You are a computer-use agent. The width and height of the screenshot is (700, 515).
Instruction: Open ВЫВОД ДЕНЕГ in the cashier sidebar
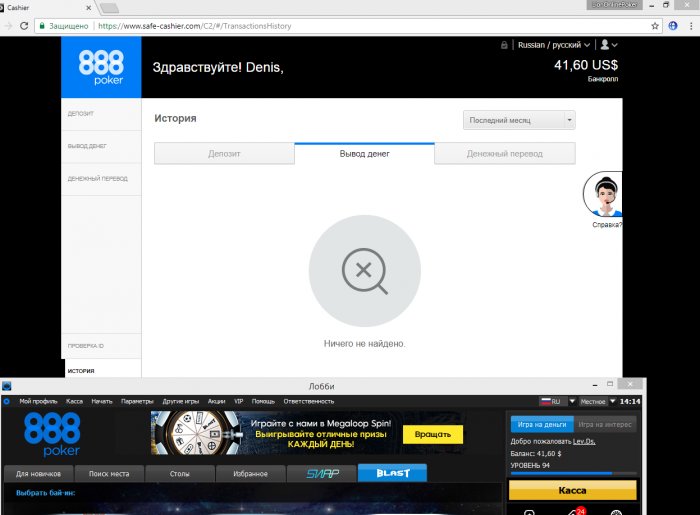[x=101, y=146]
